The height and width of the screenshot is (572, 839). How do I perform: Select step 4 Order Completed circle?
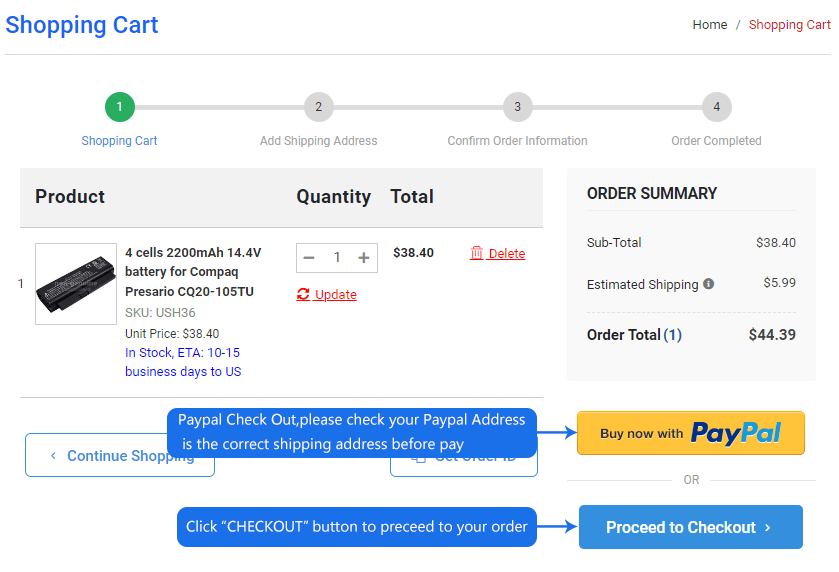tap(716, 106)
